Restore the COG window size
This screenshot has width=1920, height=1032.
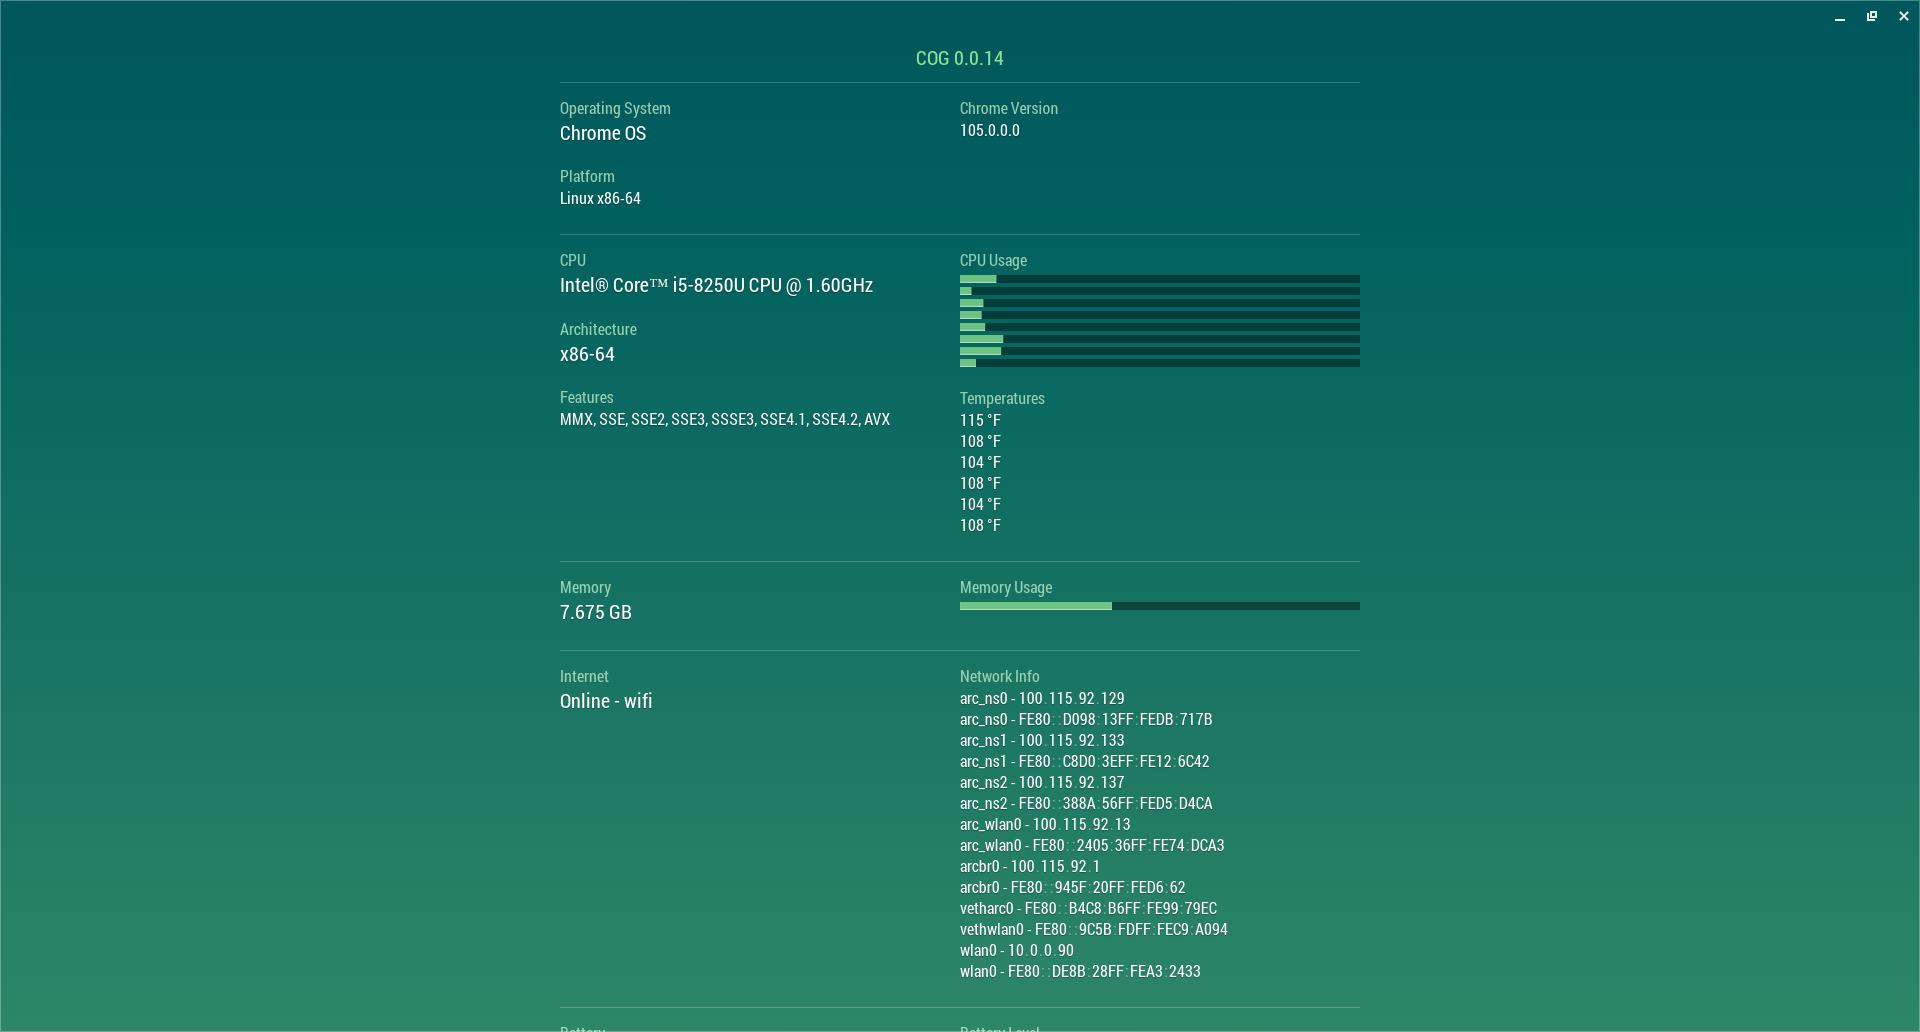tap(1872, 17)
